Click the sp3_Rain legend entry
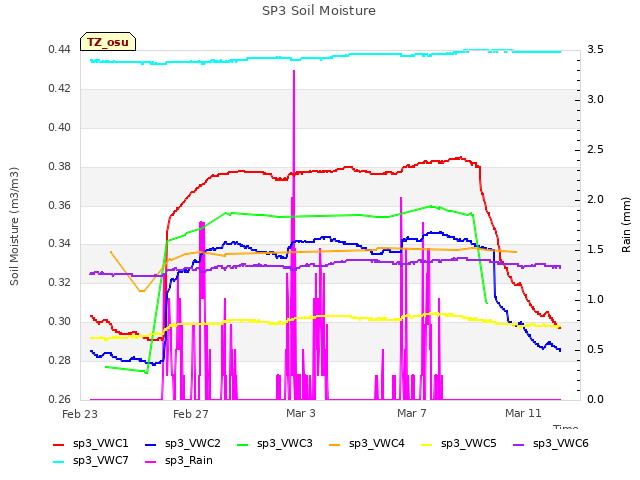Screen dimensions: 640x480 point(179,461)
